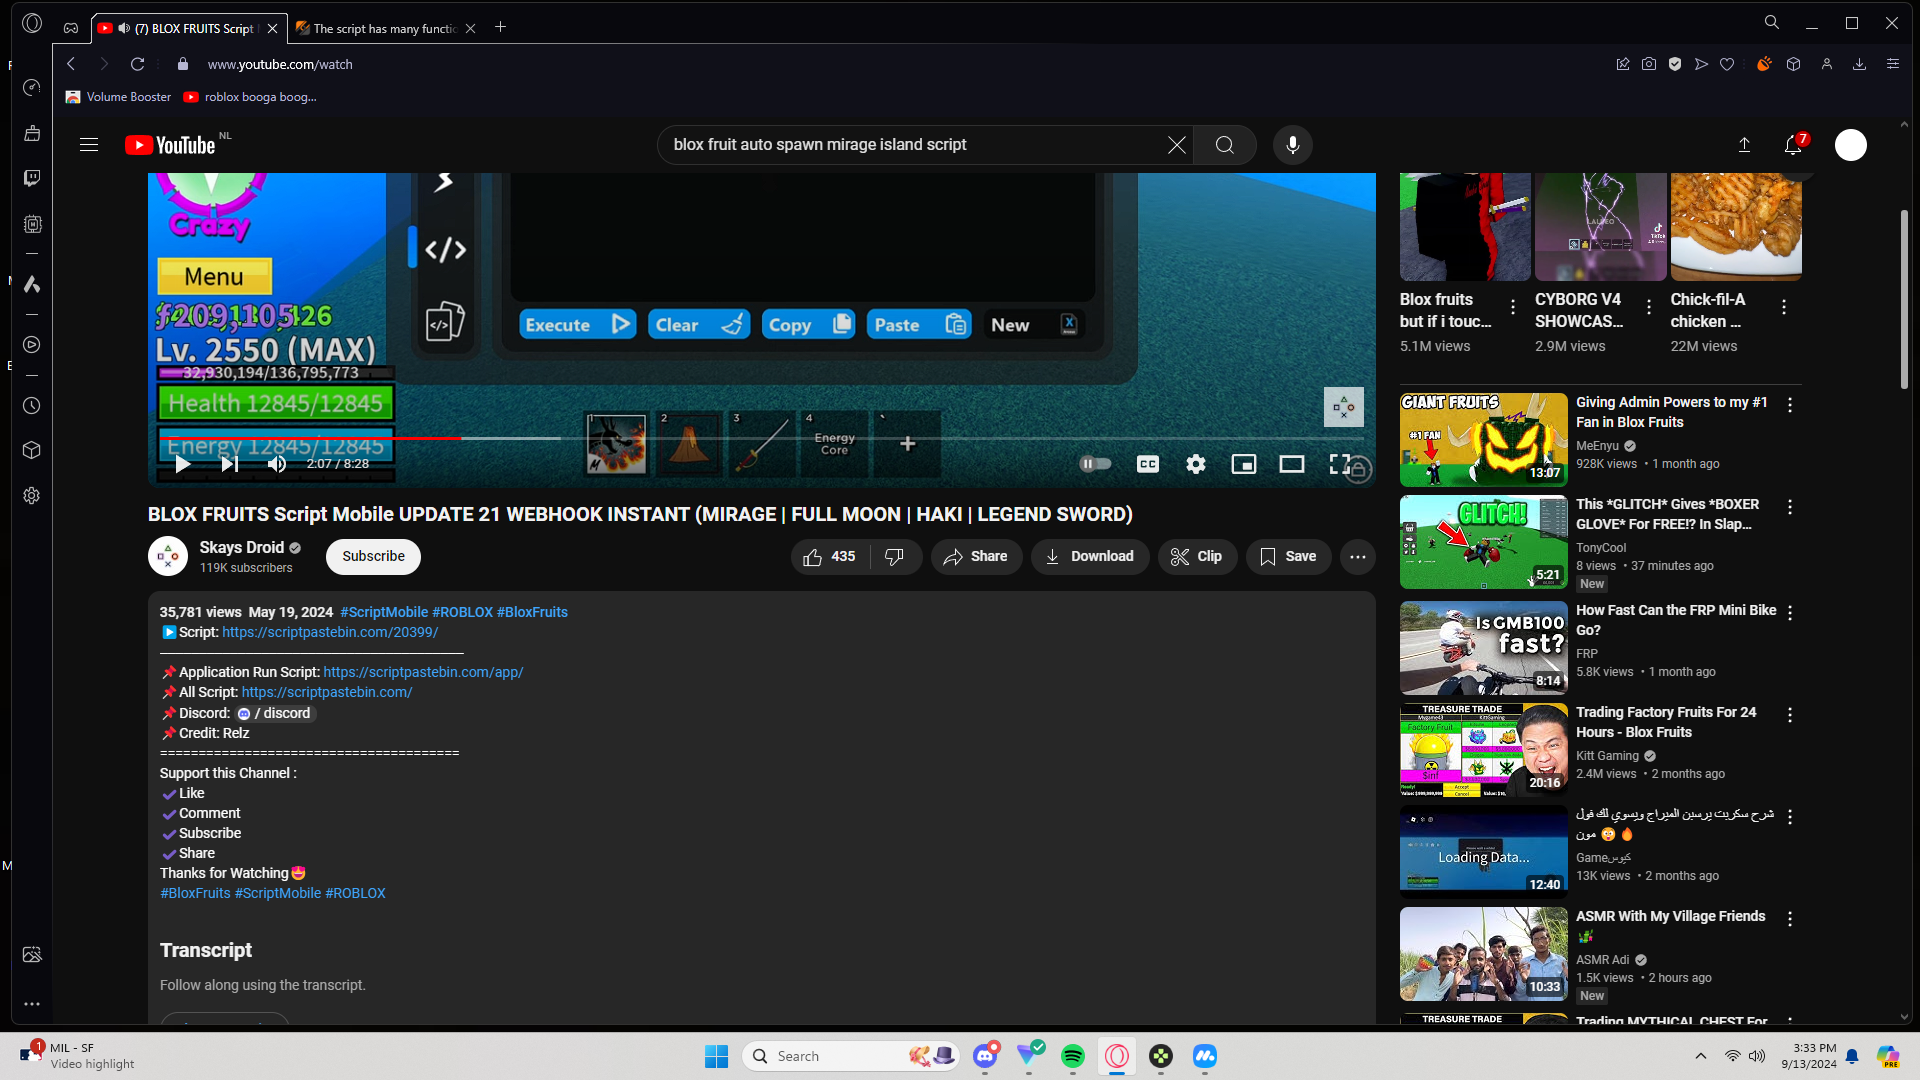Reload the current page
The height and width of the screenshot is (1080, 1920).
point(138,64)
